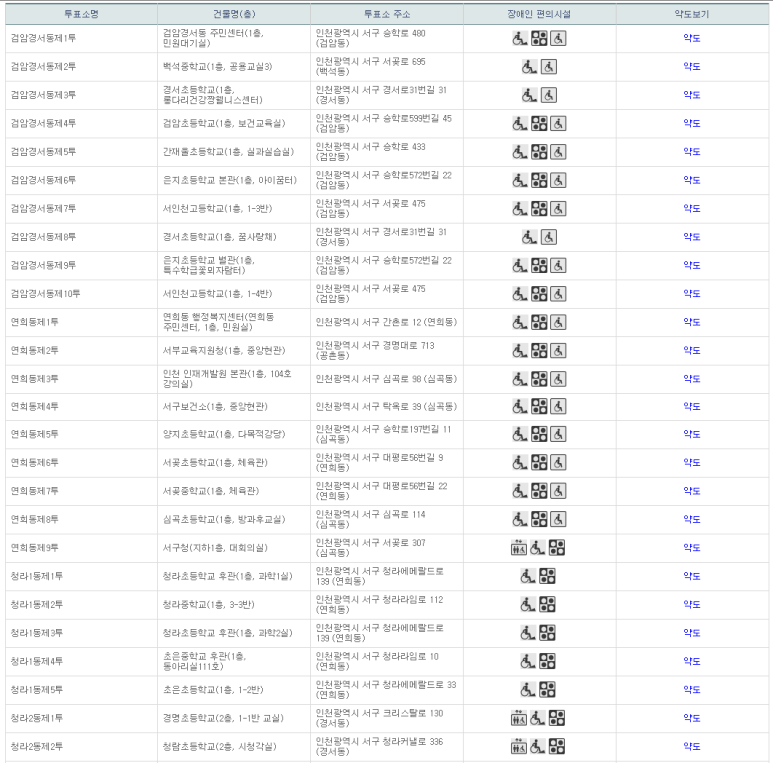Click wheelchair ramp icon in 연희동제1투 row
Screen dimensions: 773x763
[x=520, y=322]
